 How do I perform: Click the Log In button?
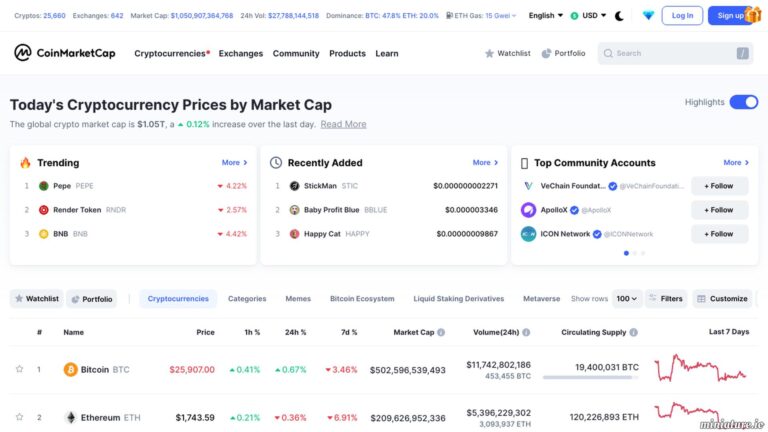(x=682, y=16)
